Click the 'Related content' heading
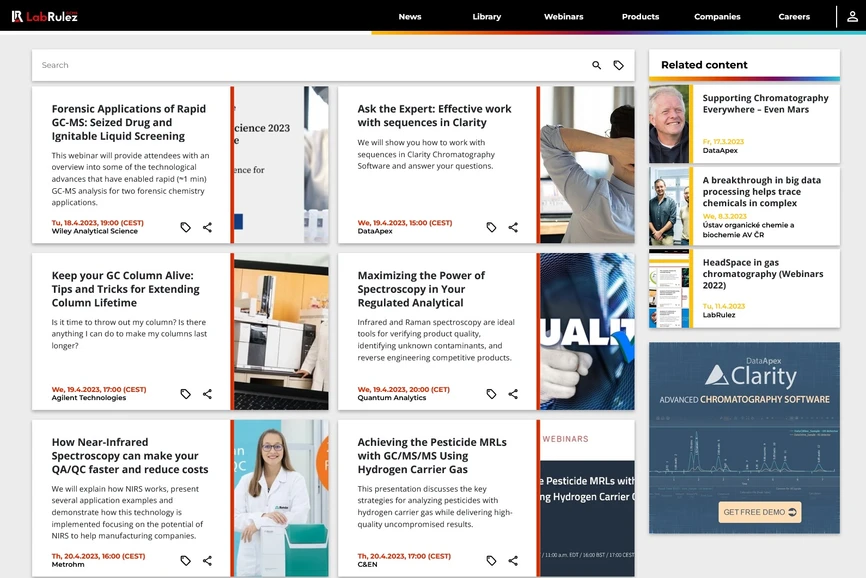Viewport: 866px width, 578px height. coord(704,65)
